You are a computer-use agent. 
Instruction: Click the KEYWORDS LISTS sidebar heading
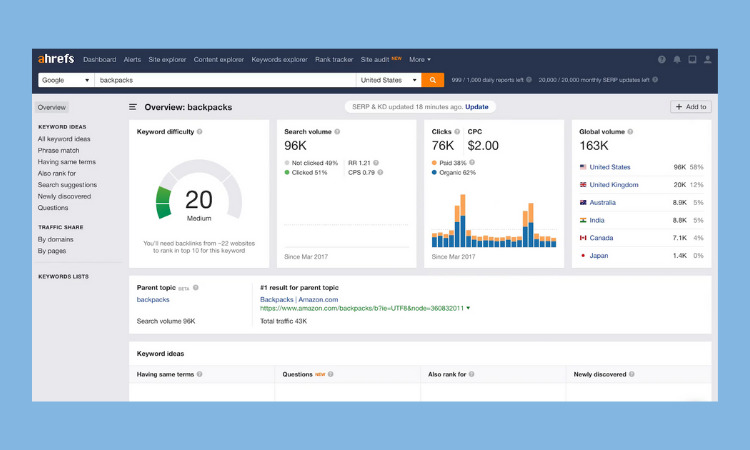63,276
